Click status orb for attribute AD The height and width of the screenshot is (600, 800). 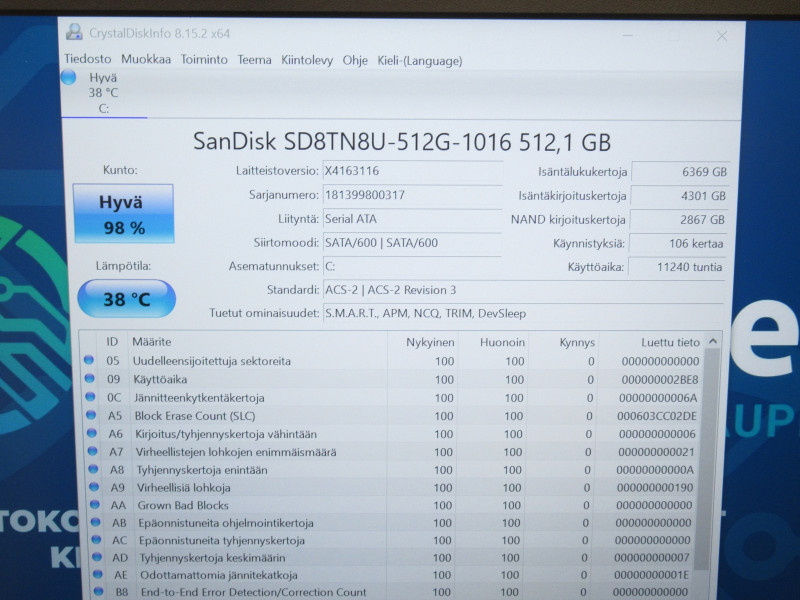(x=97, y=557)
